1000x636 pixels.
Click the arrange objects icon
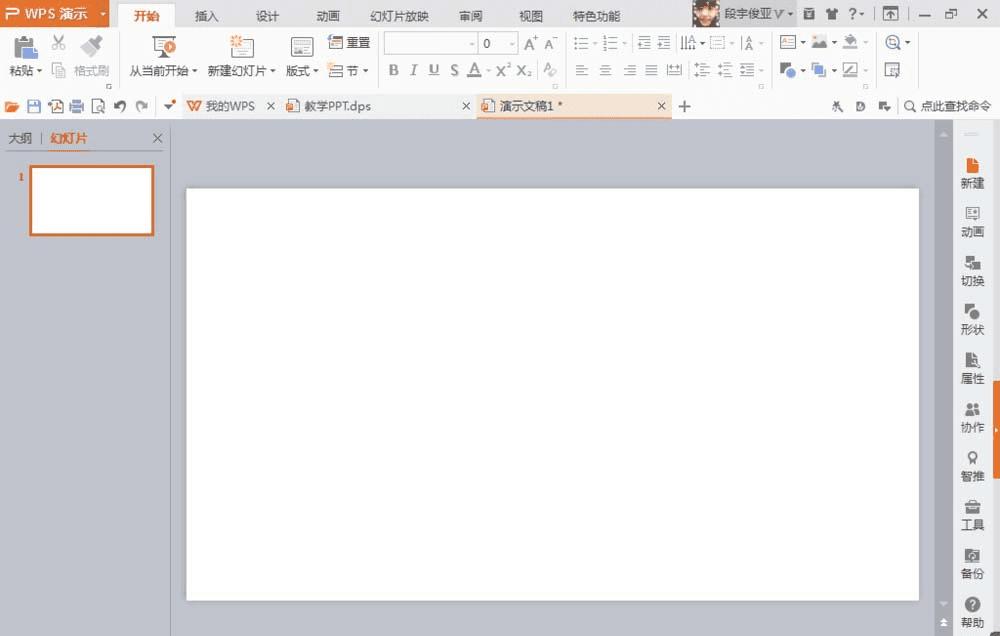point(819,70)
